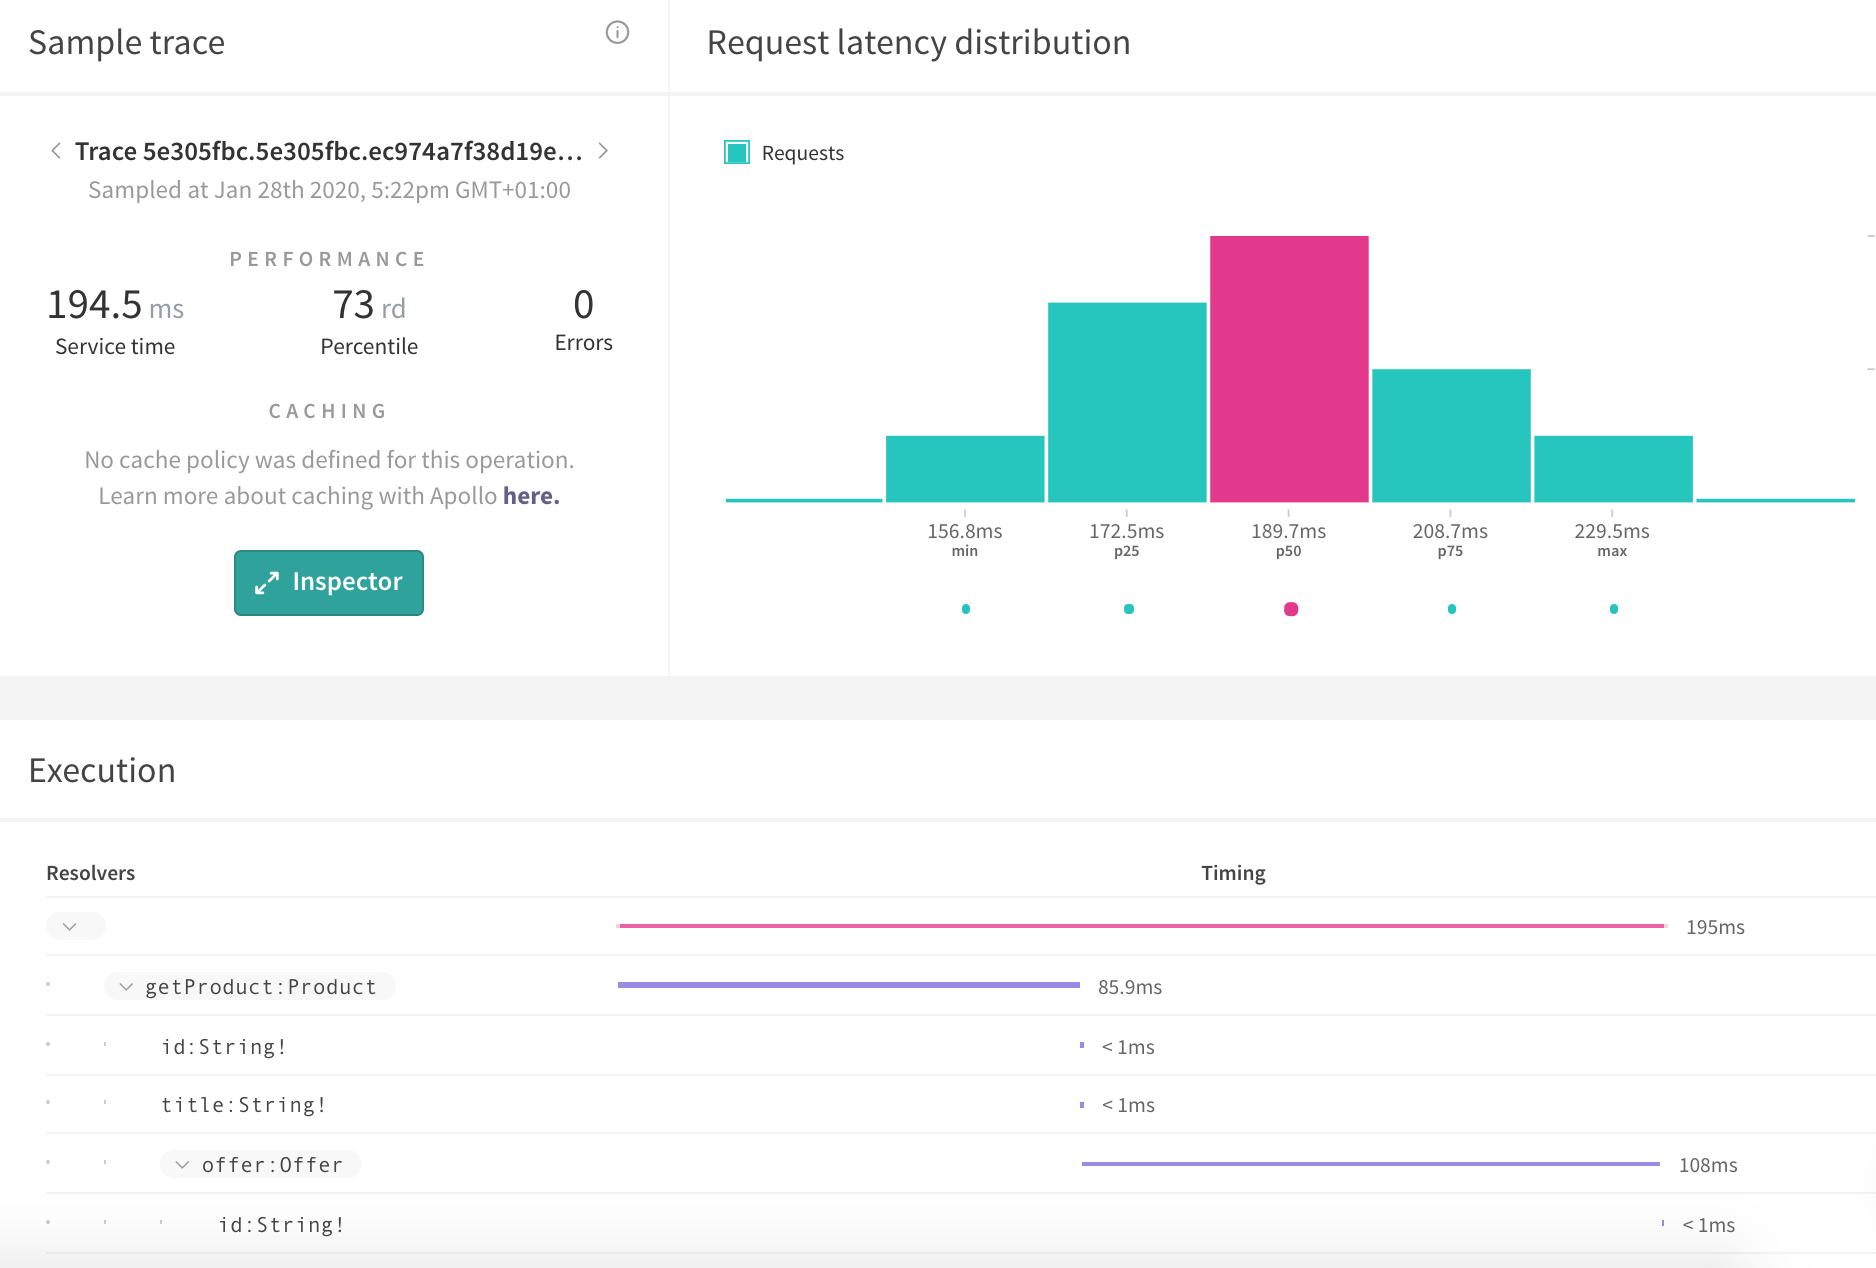Click the trace dot below p25
1876x1268 pixels.
tap(1129, 609)
